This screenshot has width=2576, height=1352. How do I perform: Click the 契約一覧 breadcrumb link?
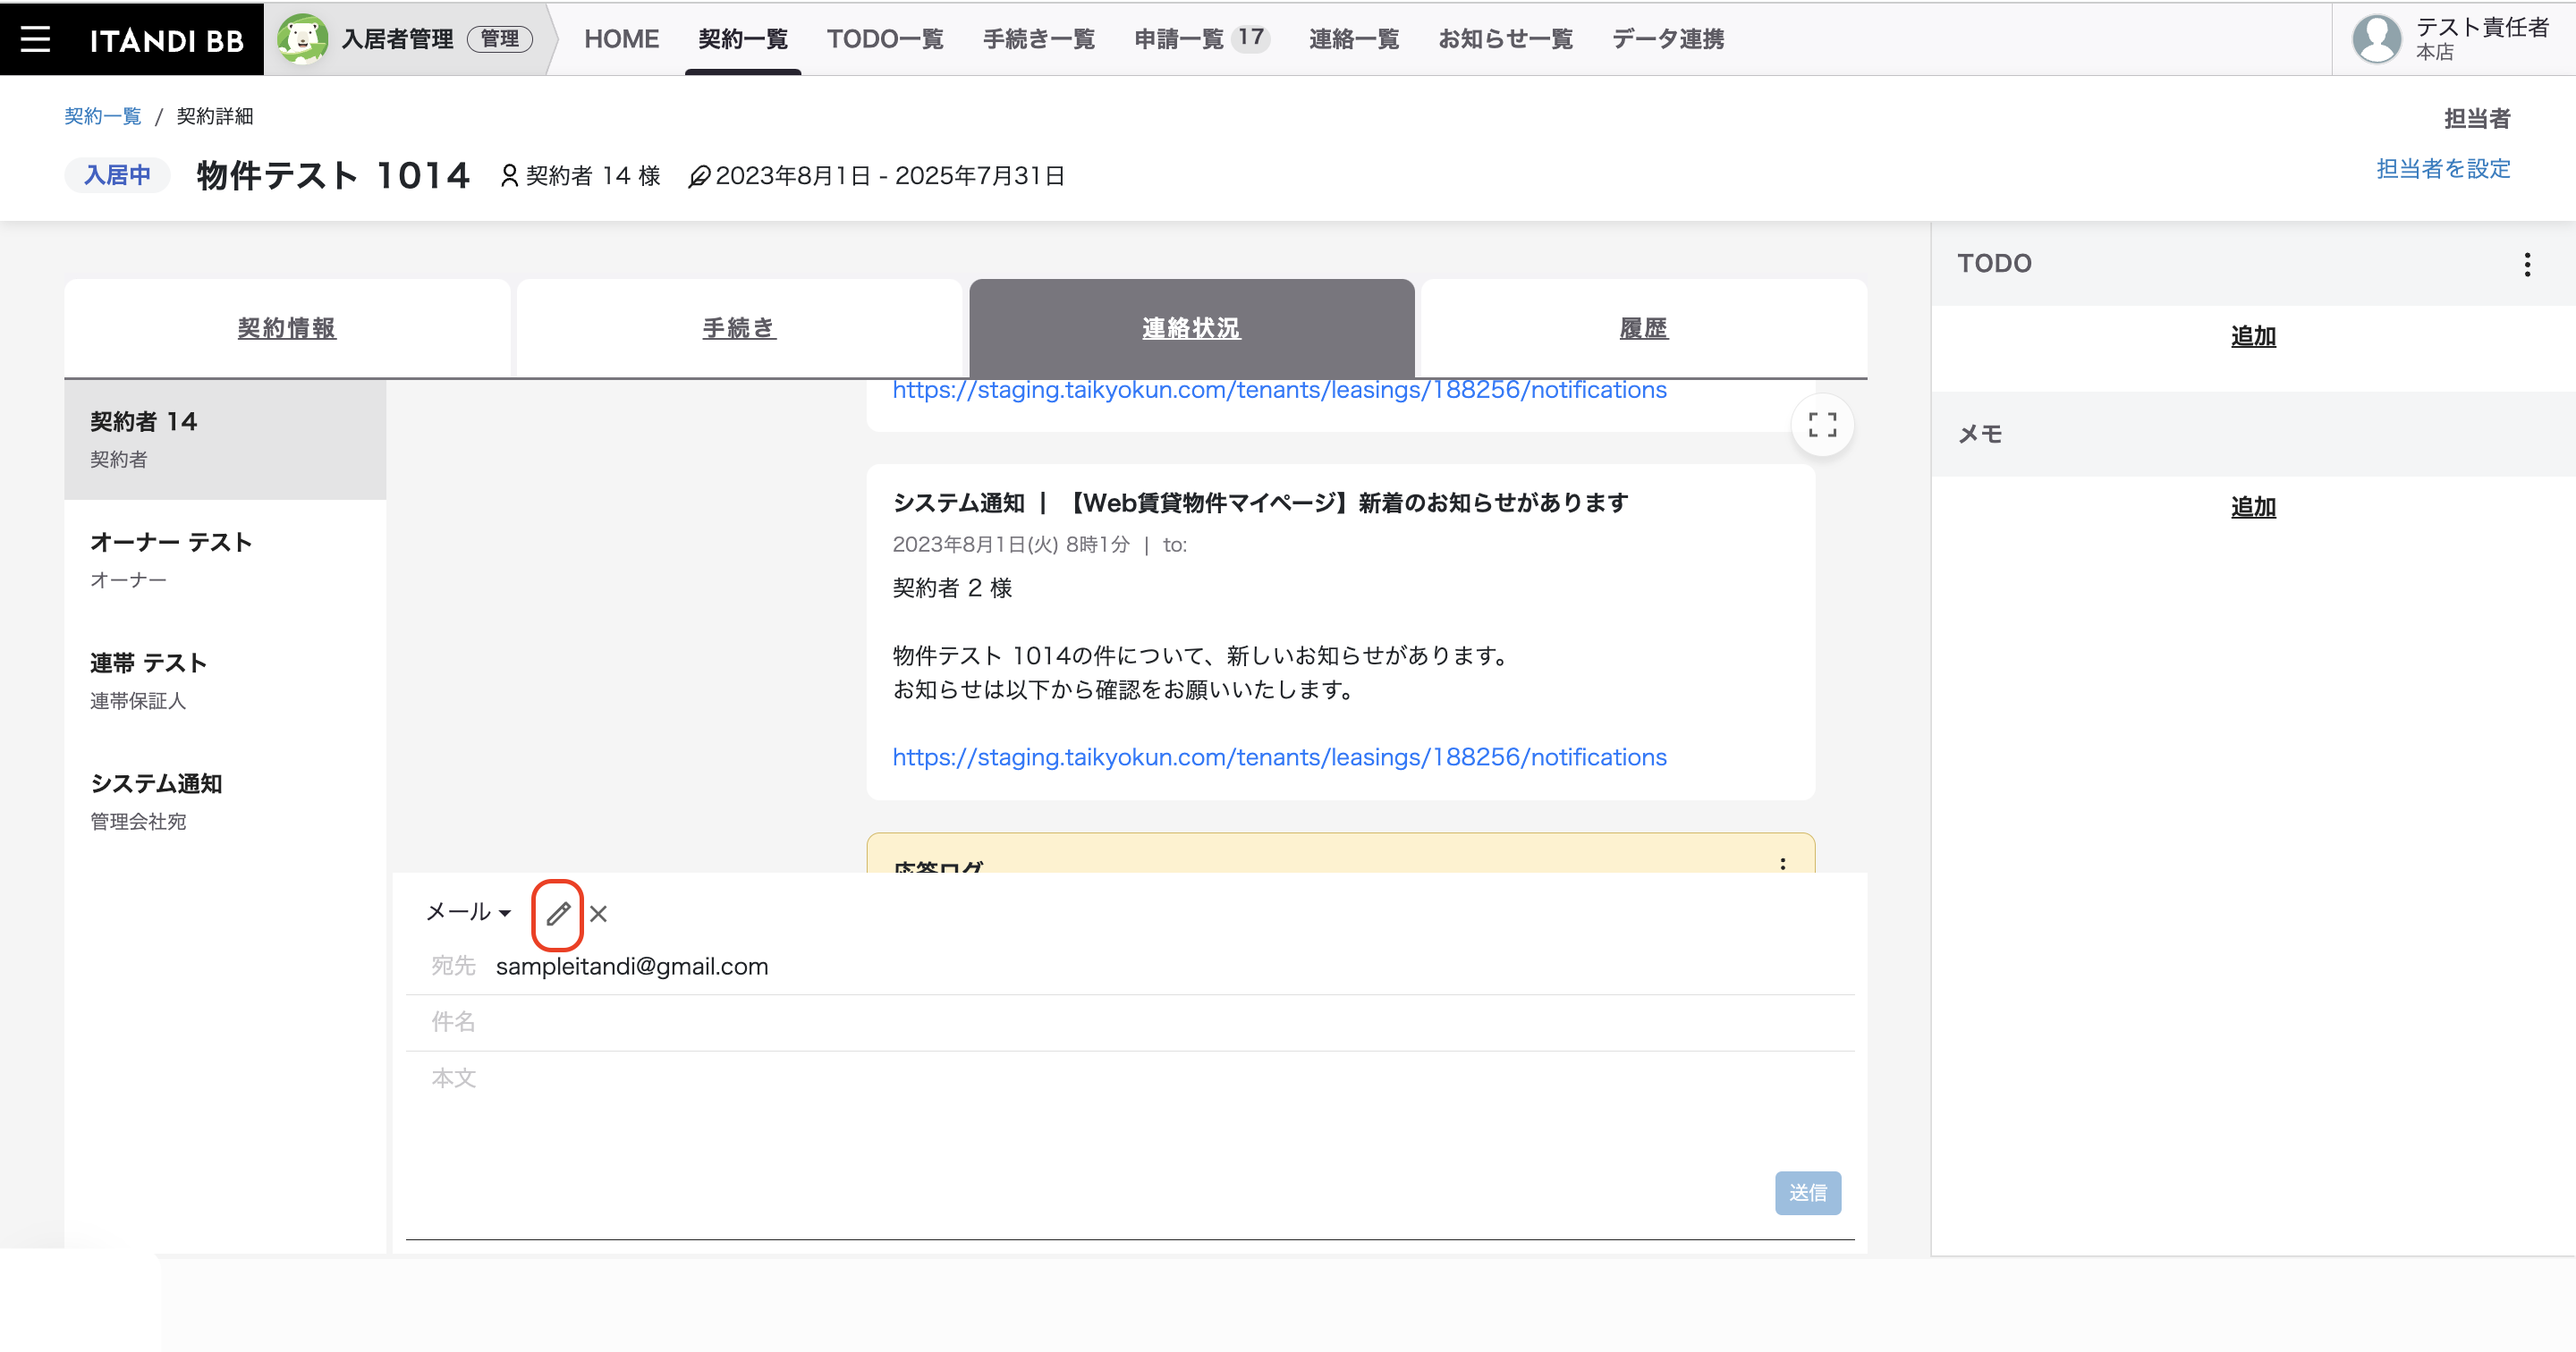tap(103, 116)
